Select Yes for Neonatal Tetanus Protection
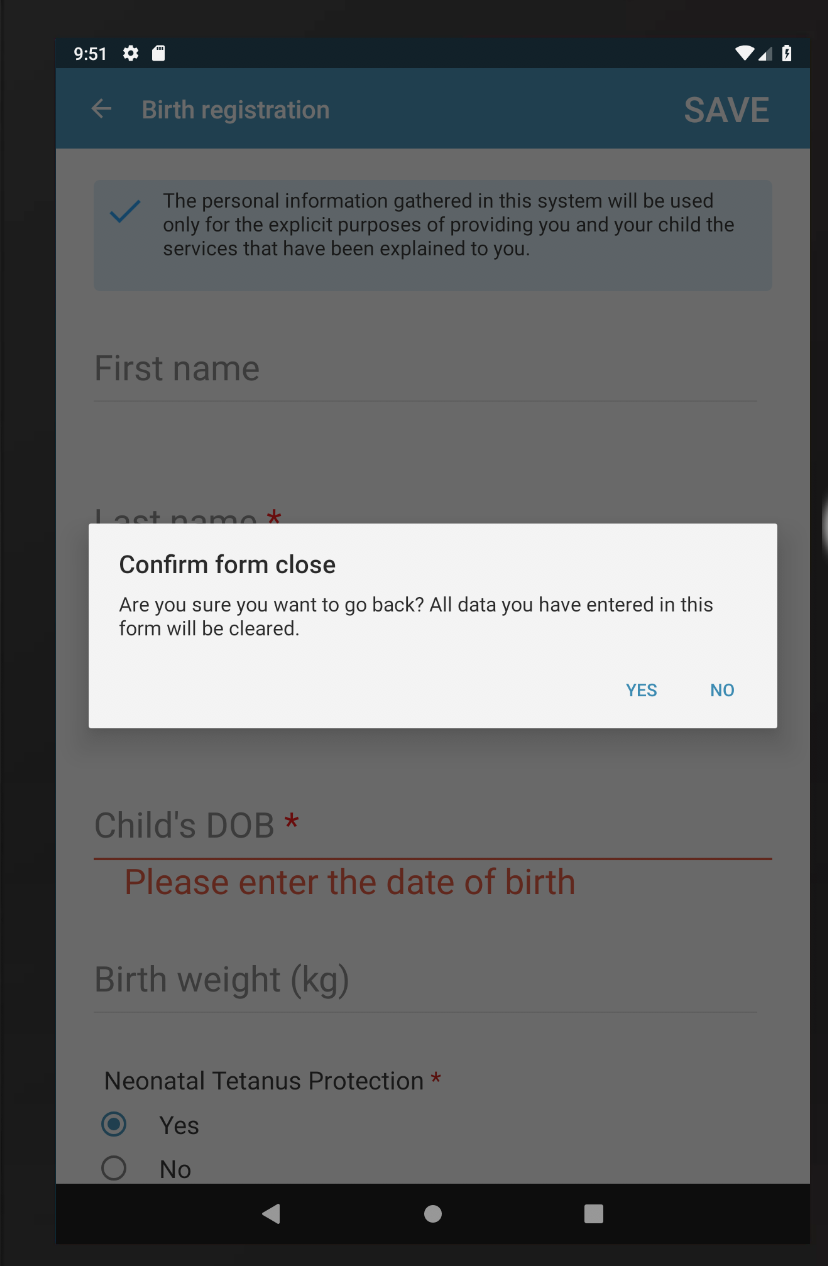This screenshot has width=828, height=1266. tap(114, 1124)
